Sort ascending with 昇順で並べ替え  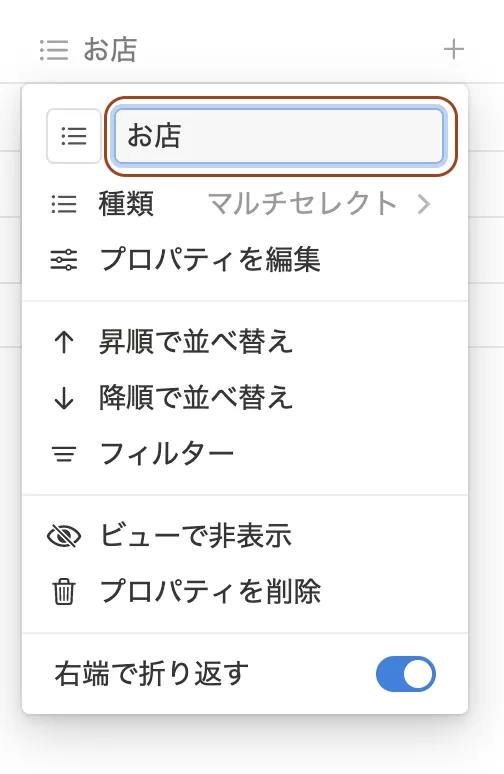pos(245,342)
